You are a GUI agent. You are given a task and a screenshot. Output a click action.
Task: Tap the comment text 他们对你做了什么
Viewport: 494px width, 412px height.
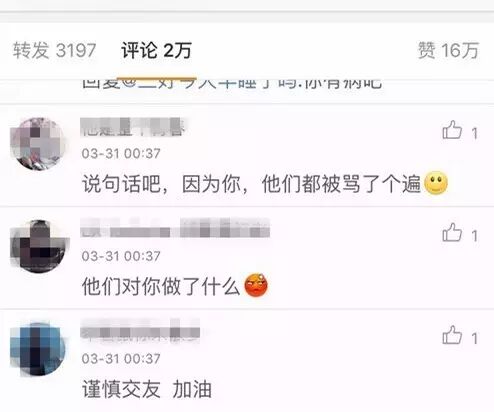(161, 286)
